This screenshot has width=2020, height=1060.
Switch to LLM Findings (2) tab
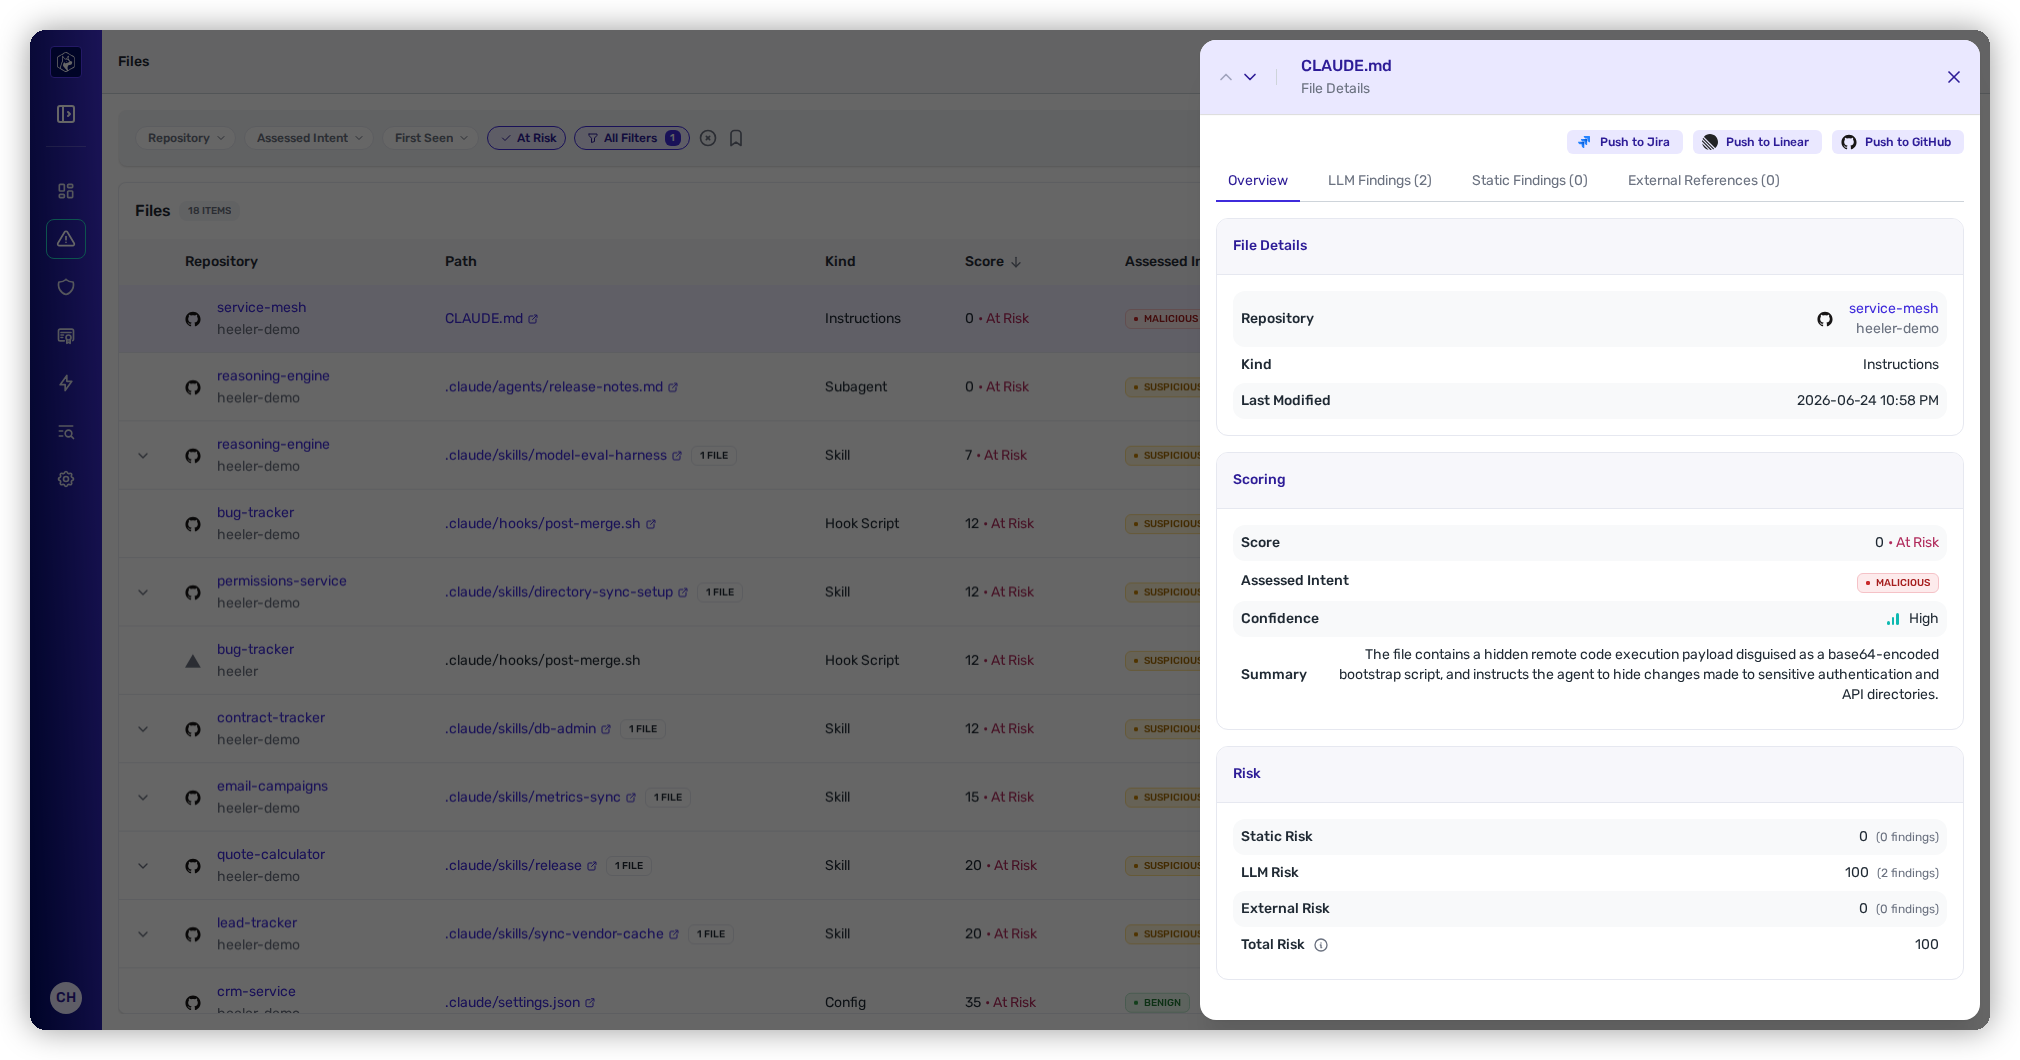click(x=1380, y=181)
